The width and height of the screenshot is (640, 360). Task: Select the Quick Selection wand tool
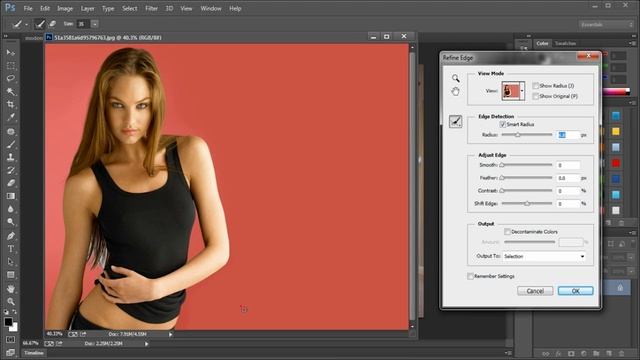[11, 91]
